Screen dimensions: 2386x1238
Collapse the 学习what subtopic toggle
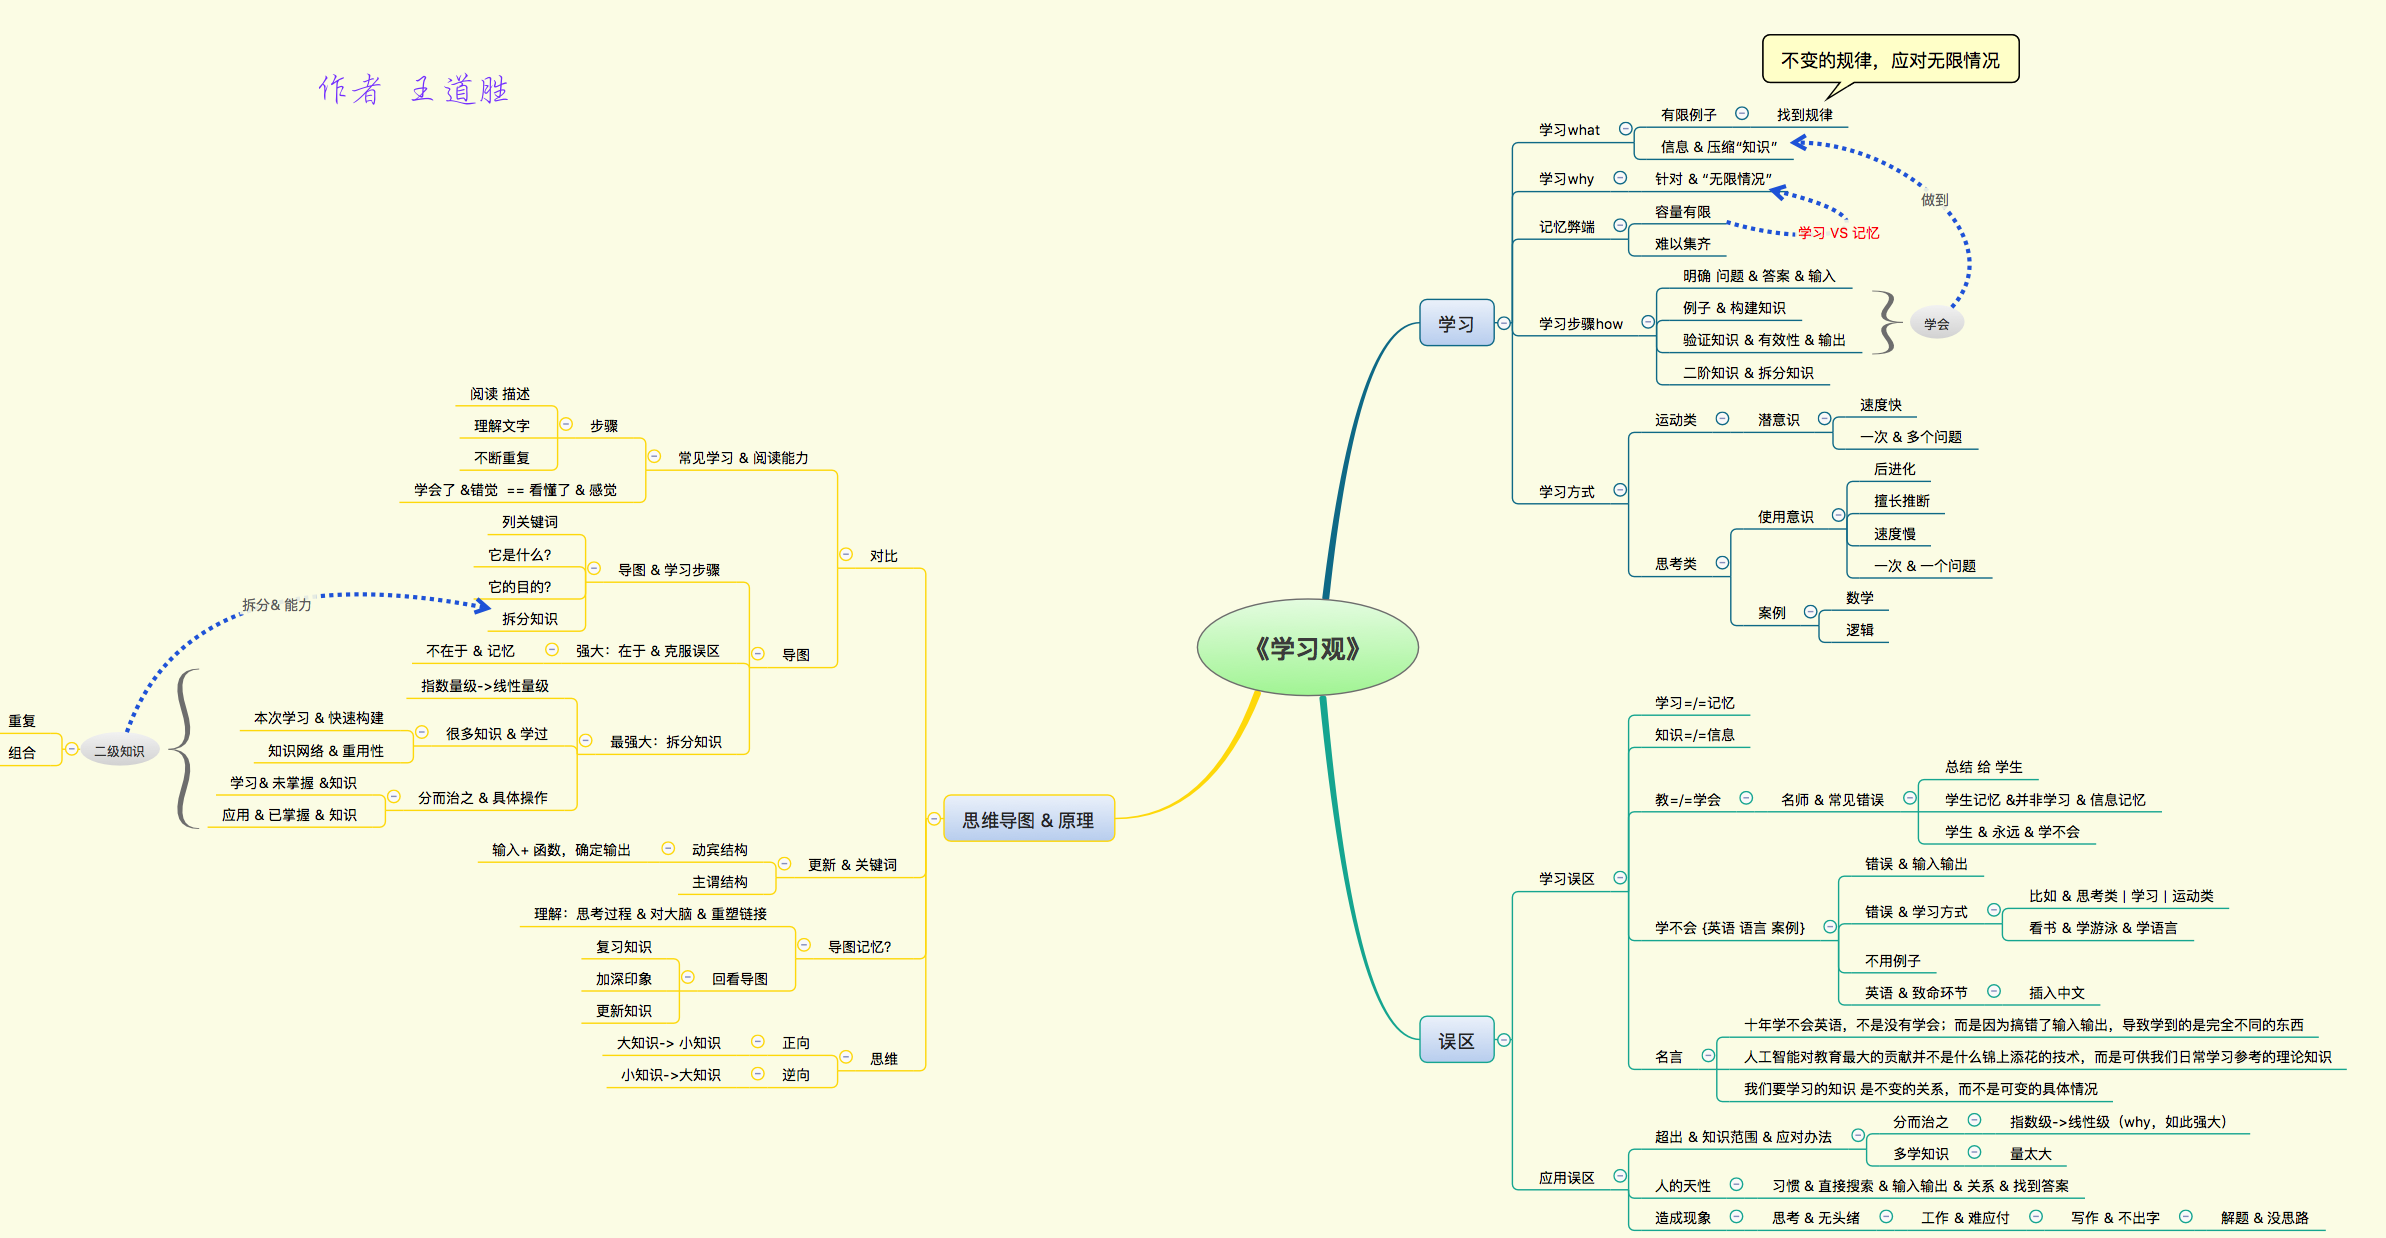(1625, 129)
